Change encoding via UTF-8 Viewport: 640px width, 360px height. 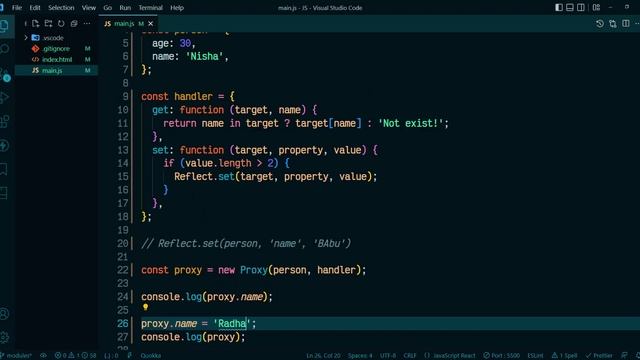[388, 356]
